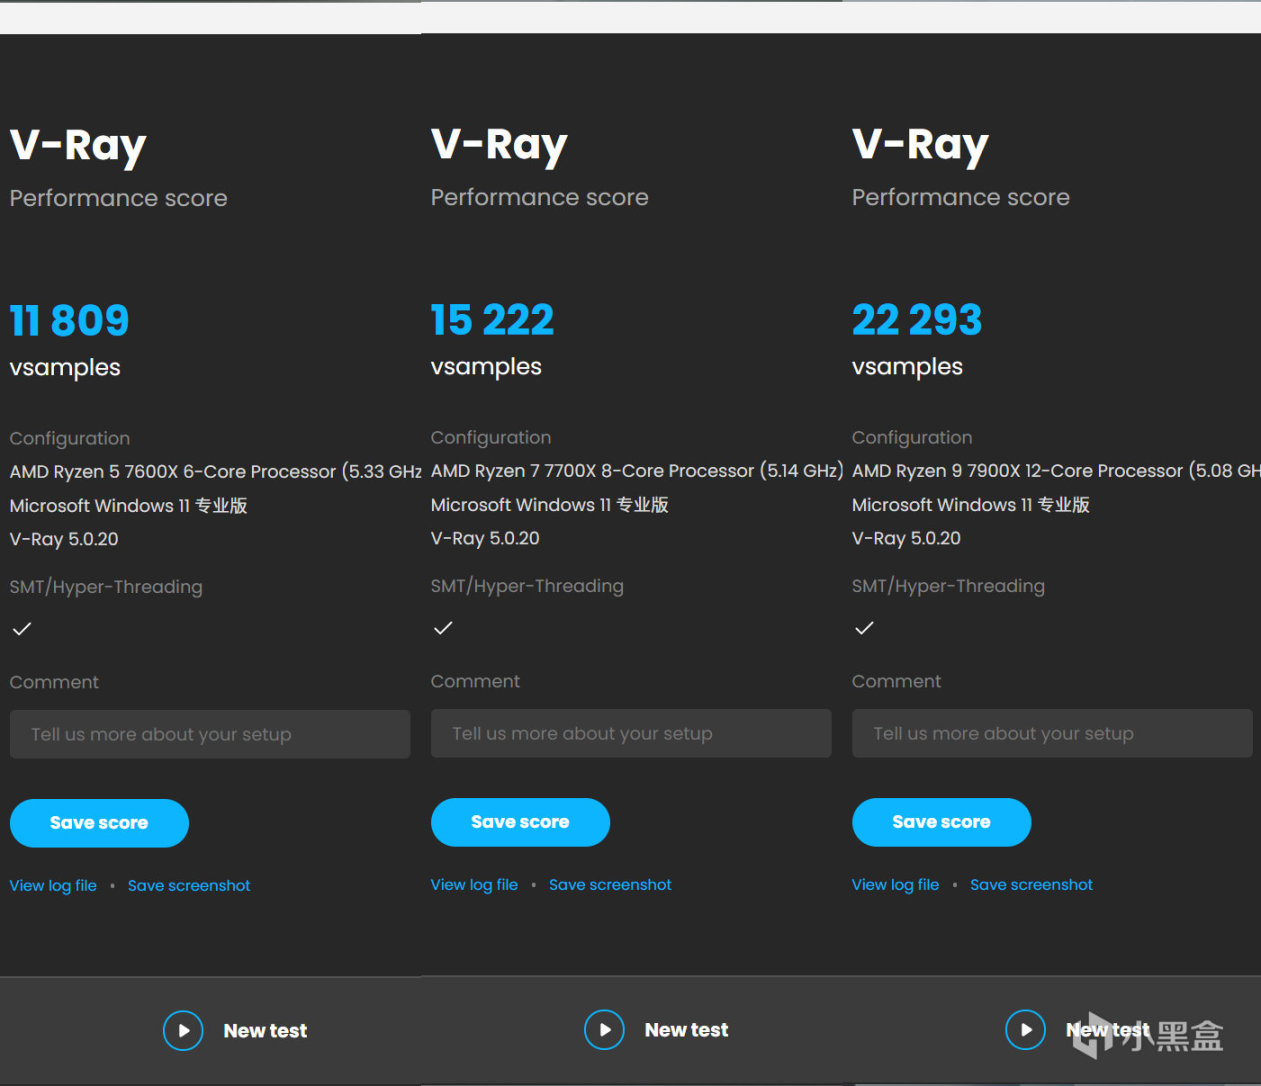
Task: Select the AMD Ryzen 9 7900X 12-Core Processor line
Action: click(1056, 470)
